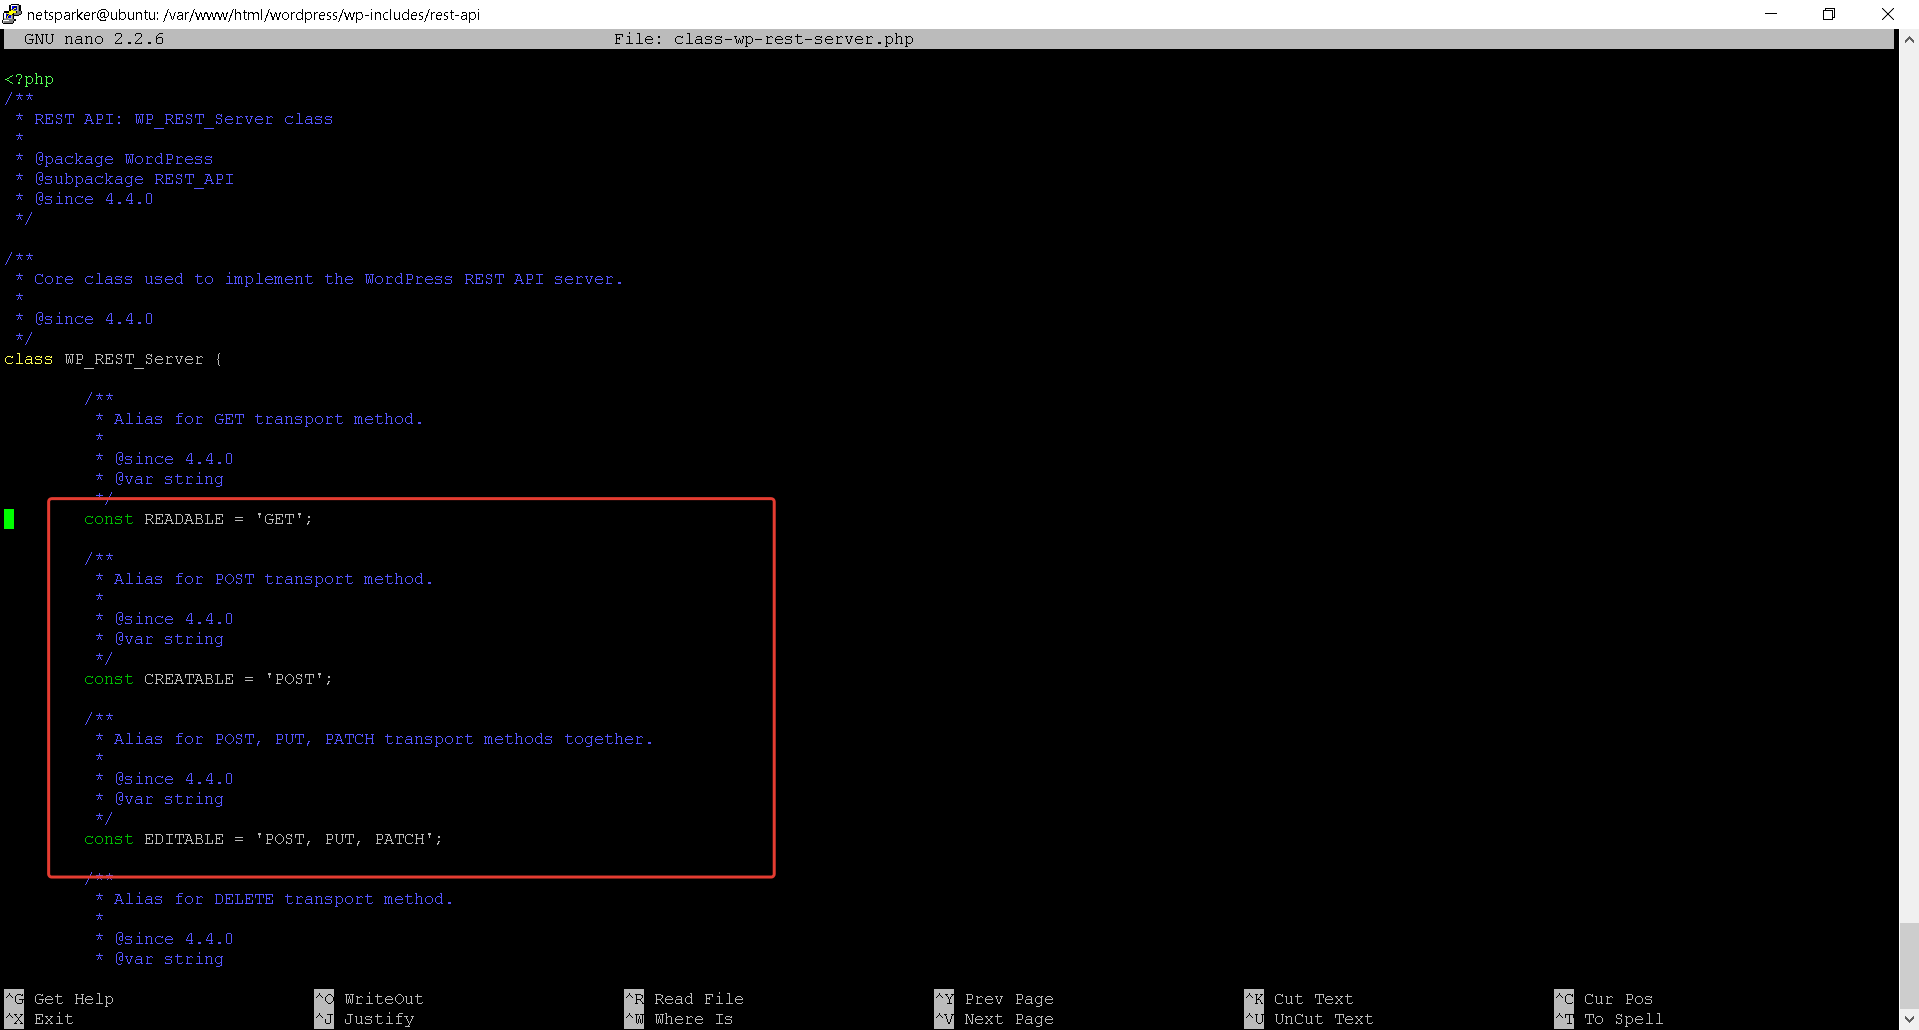Click the Justify label
This screenshot has height=1030, width=1919.
point(379,1019)
